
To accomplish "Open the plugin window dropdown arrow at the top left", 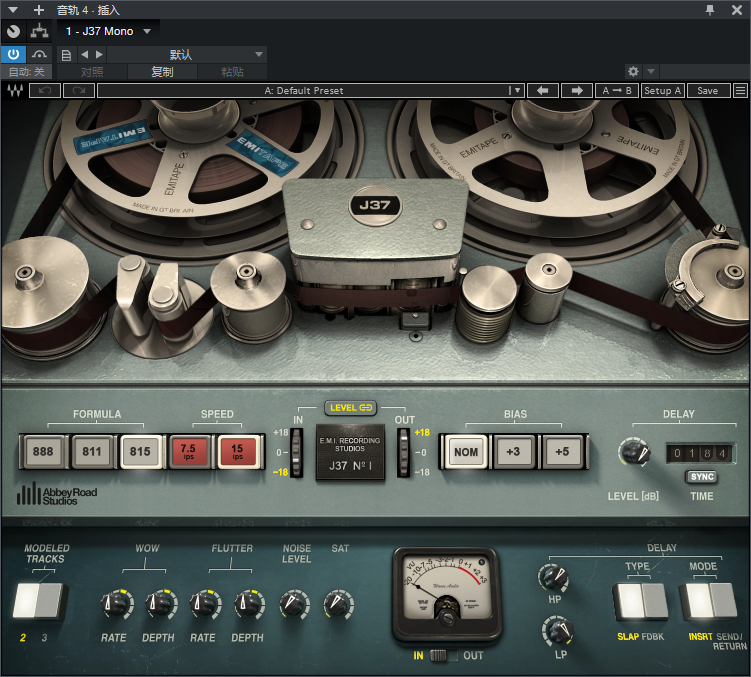I will (x=13, y=10).
